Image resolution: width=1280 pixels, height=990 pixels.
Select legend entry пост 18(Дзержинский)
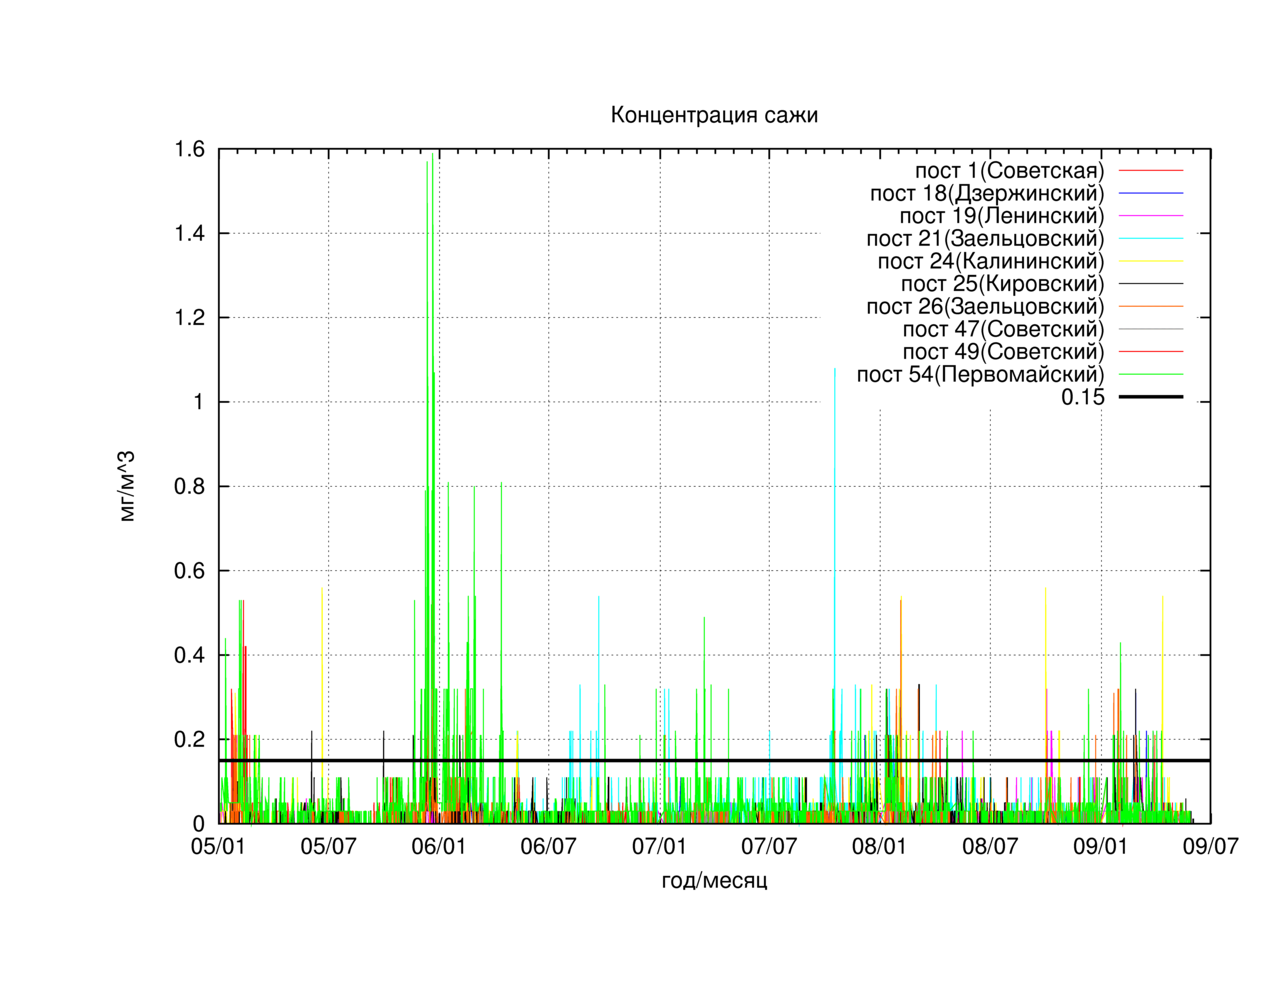pos(987,193)
